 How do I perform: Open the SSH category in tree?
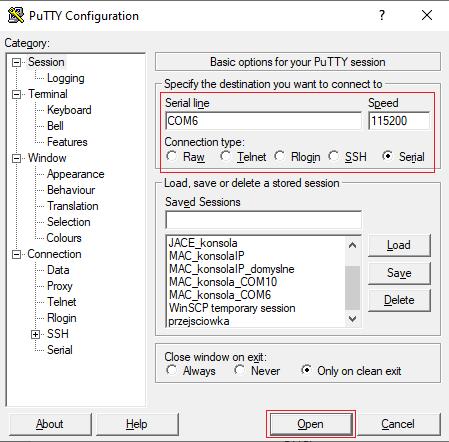pyautogui.click(x=58, y=334)
